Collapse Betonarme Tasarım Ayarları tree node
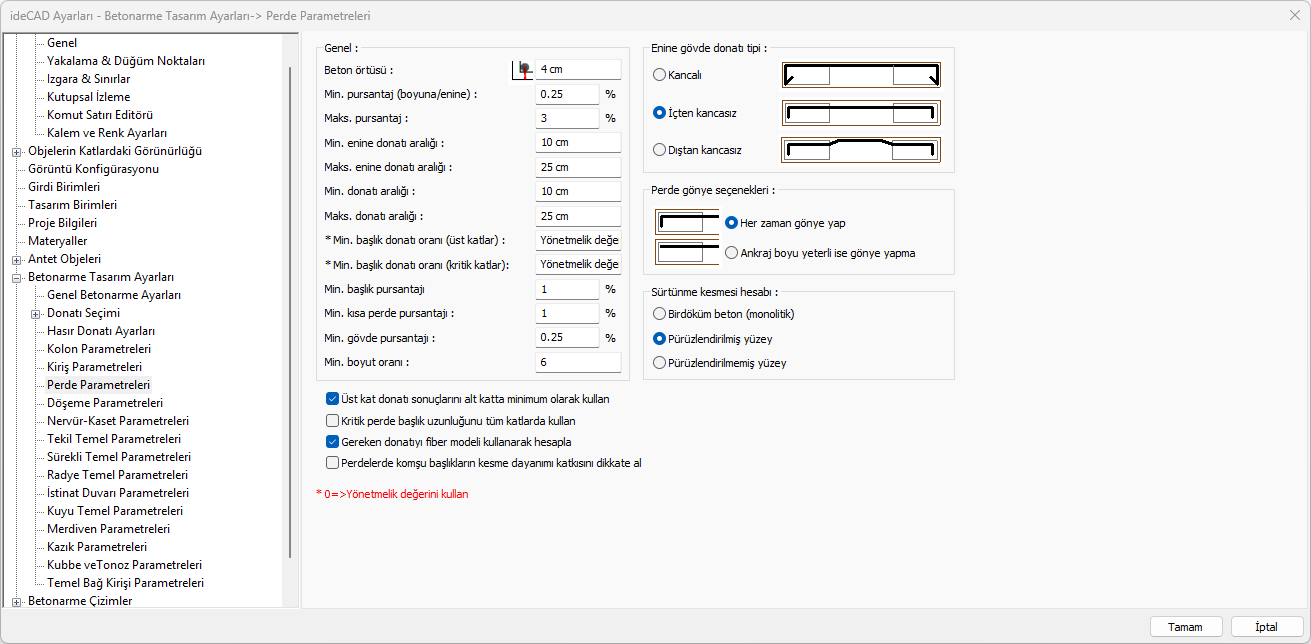The width and height of the screenshot is (1311, 644). [16, 278]
